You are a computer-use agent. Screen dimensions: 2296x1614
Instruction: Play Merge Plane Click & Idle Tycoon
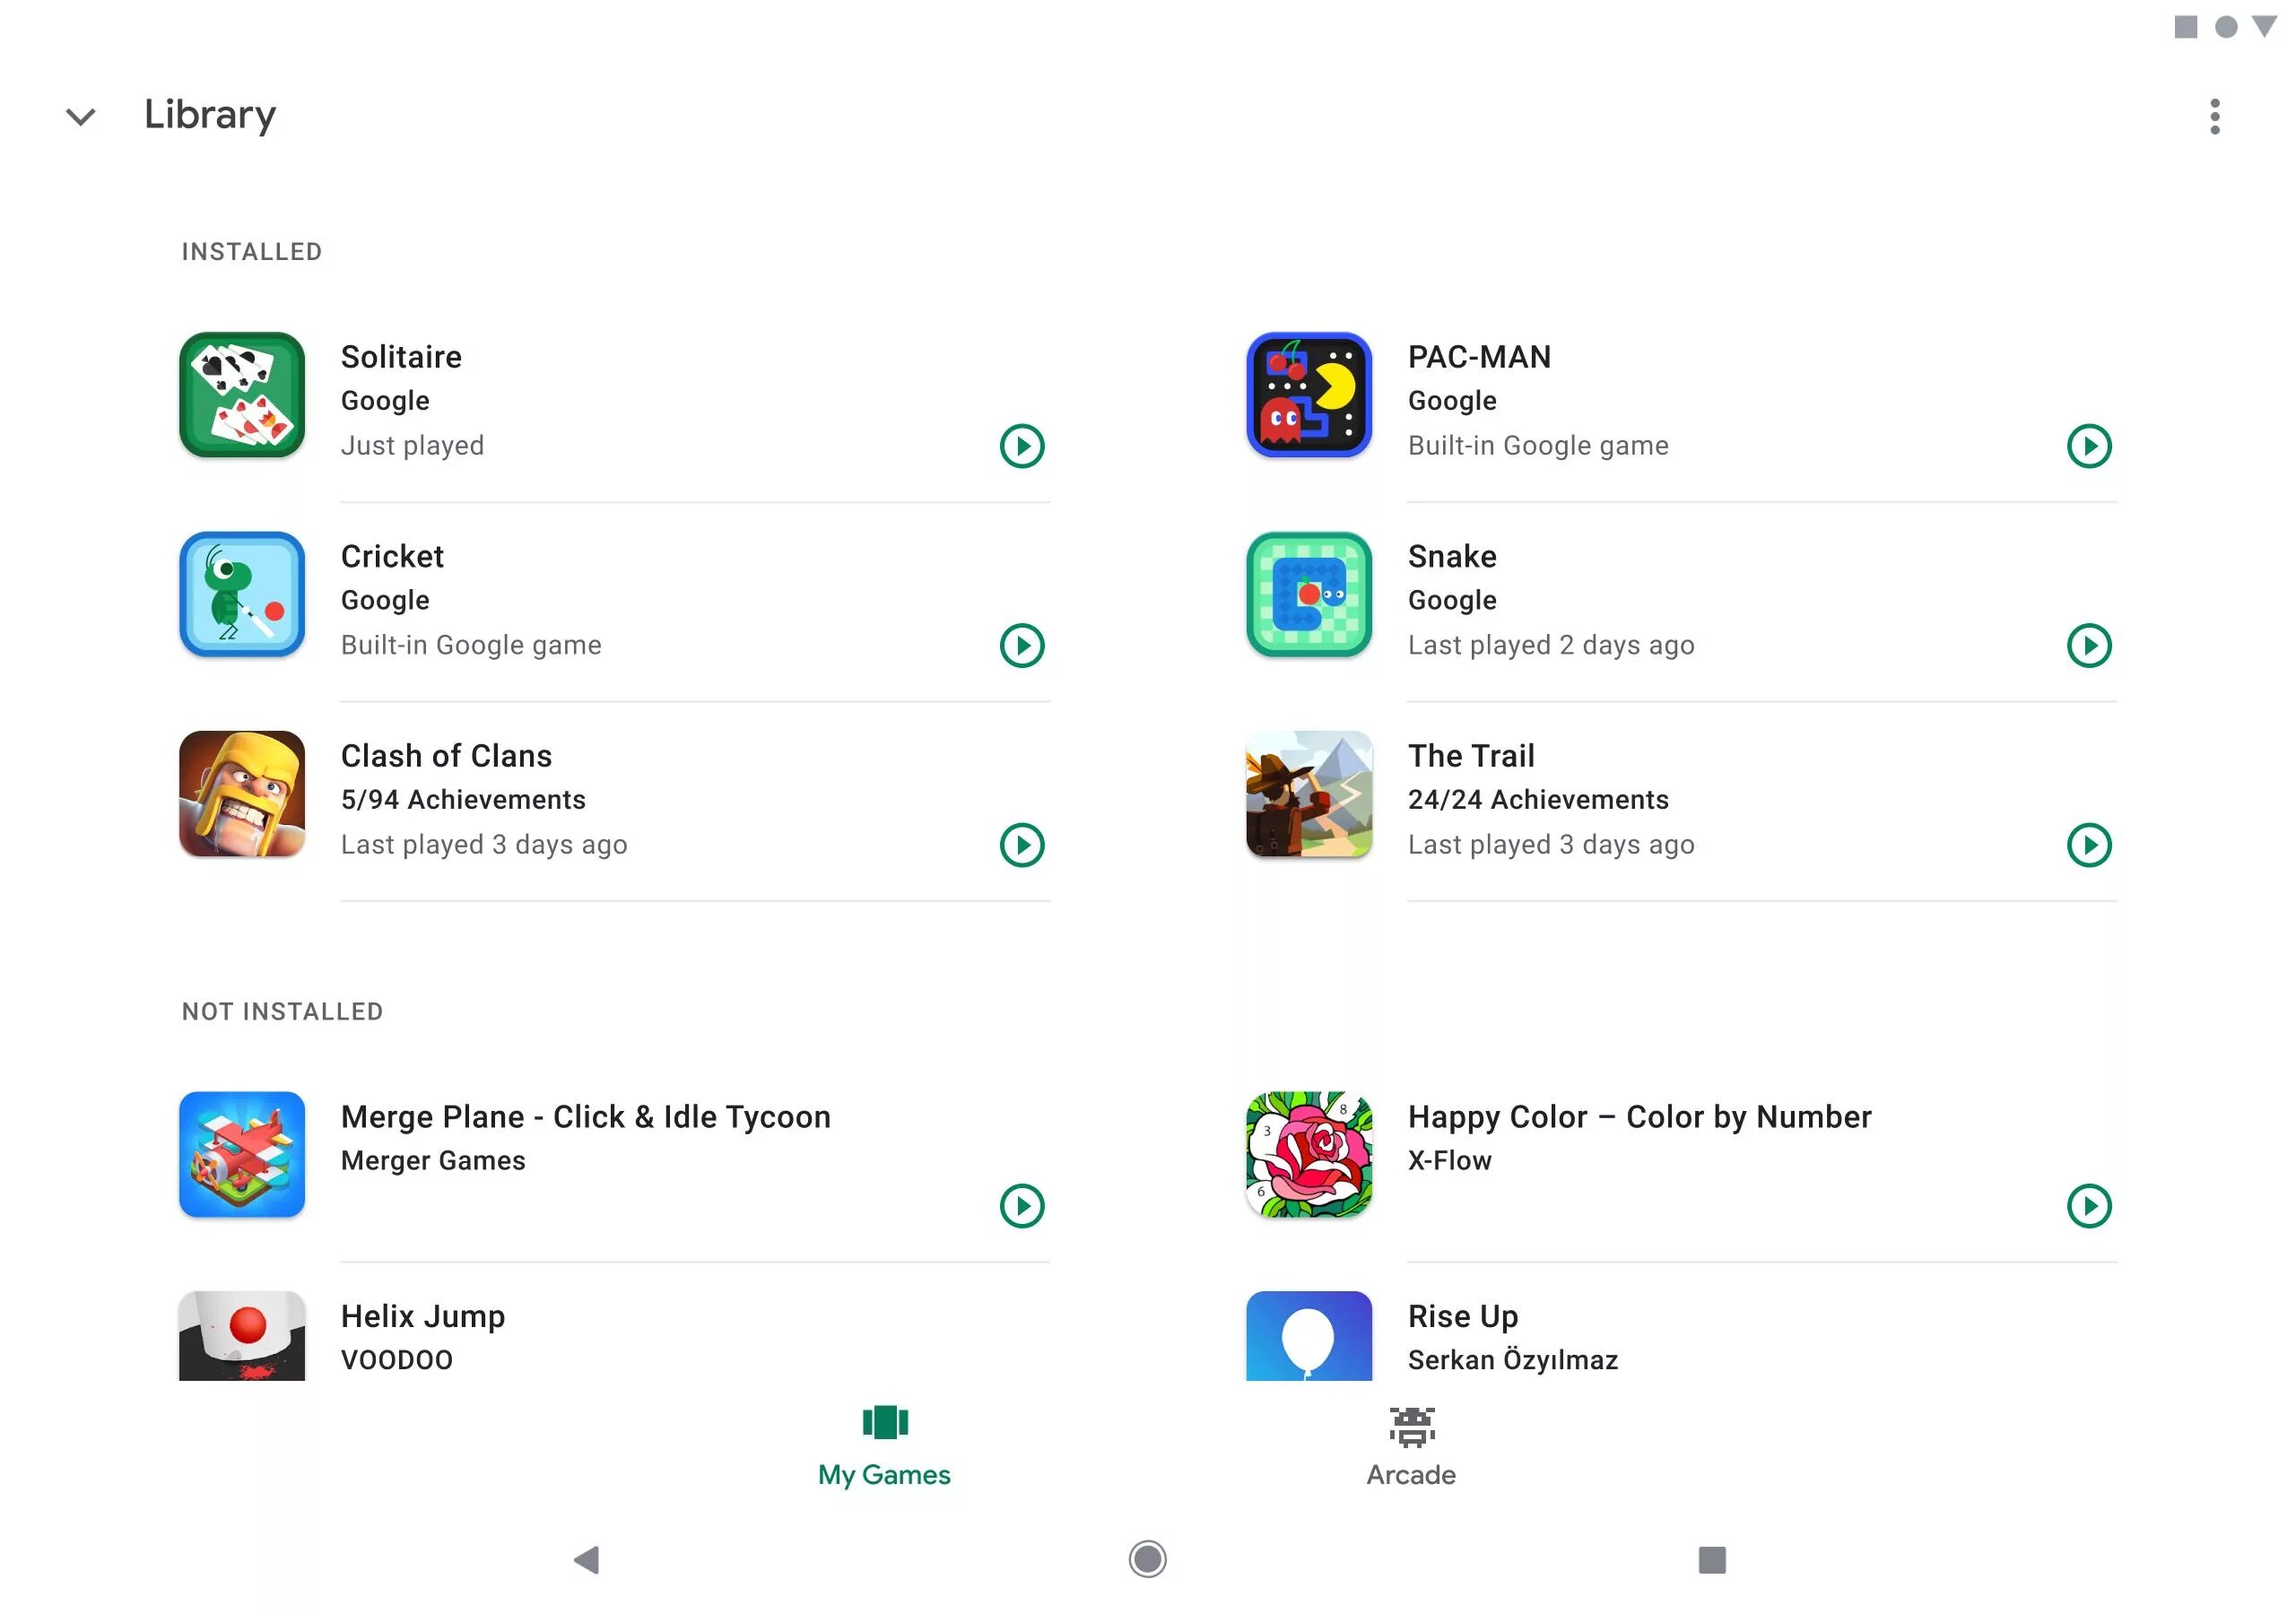click(1019, 1203)
